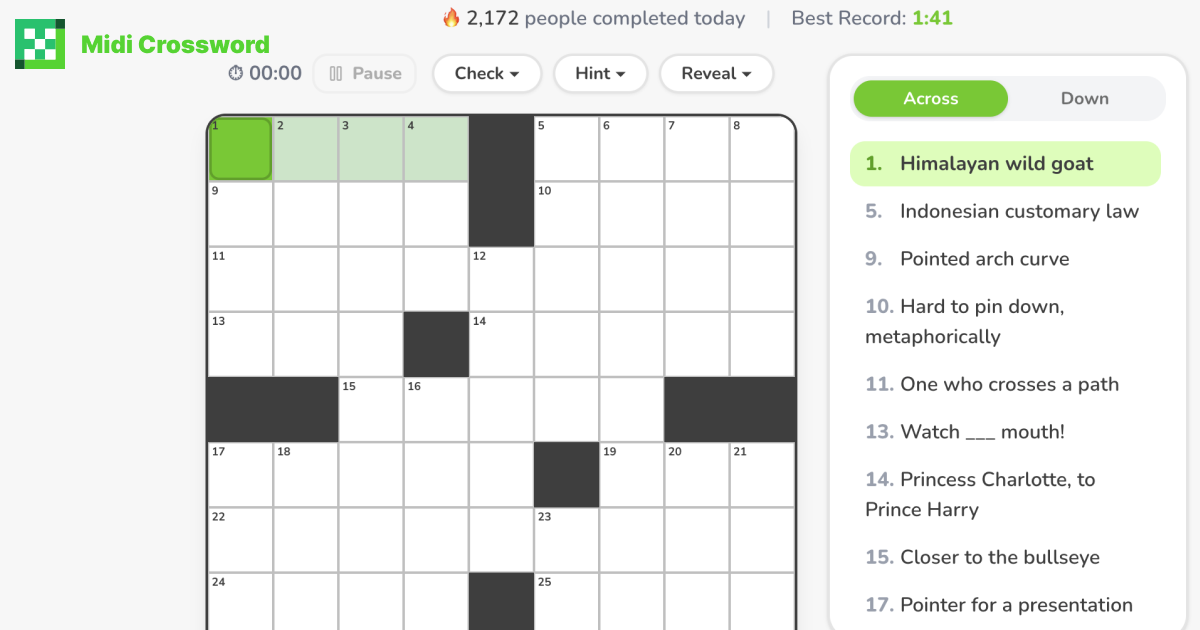1200x630 pixels.
Task: Switch to the Down clues tab
Action: (x=1084, y=98)
